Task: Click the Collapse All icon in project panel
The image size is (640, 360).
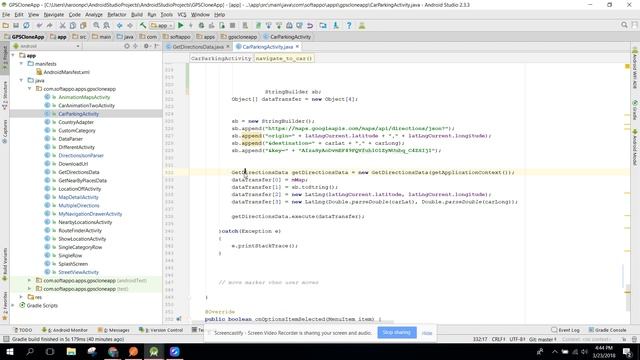Action: [x=136, y=46]
